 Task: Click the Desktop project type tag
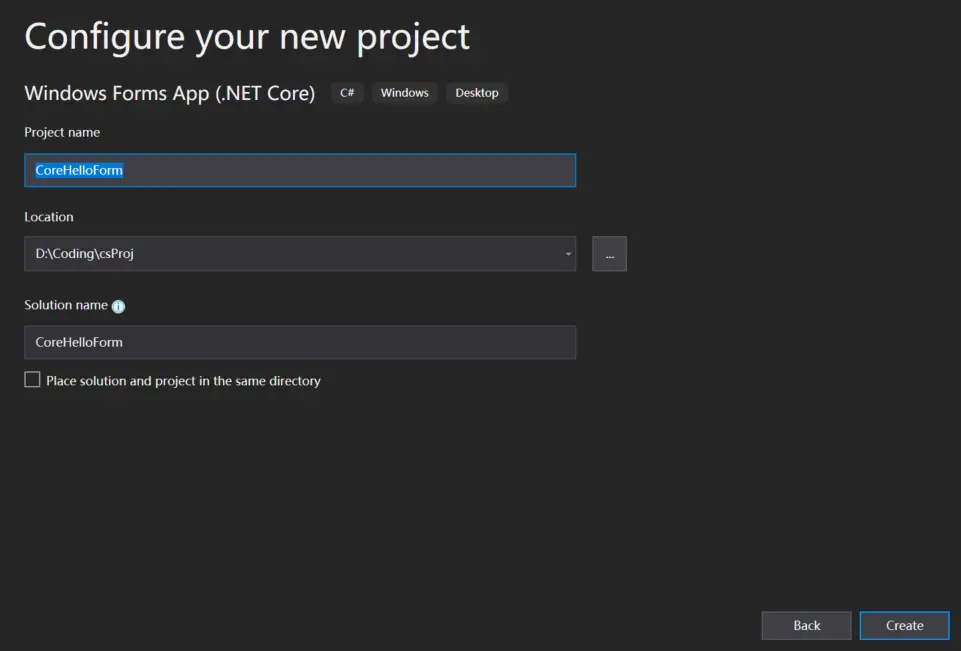click(x=477, y=93)
